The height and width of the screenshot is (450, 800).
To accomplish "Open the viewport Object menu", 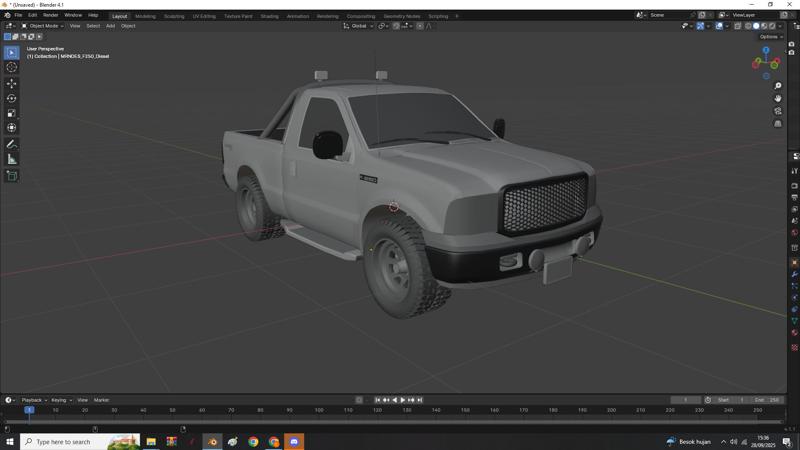I will [128, 26].
